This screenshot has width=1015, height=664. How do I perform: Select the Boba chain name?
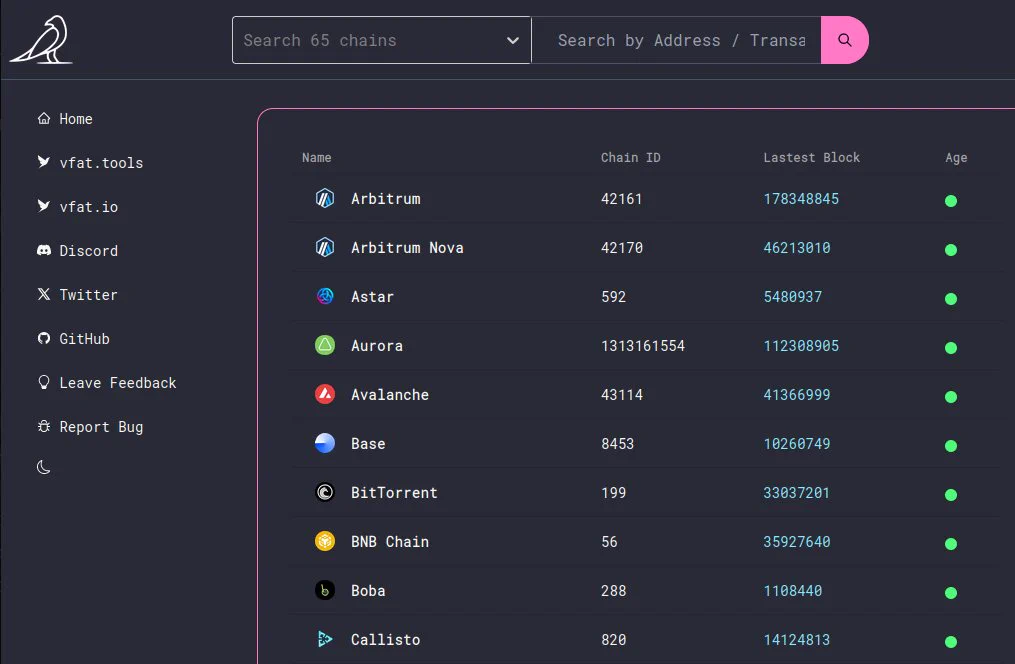(x=368, y=590)
